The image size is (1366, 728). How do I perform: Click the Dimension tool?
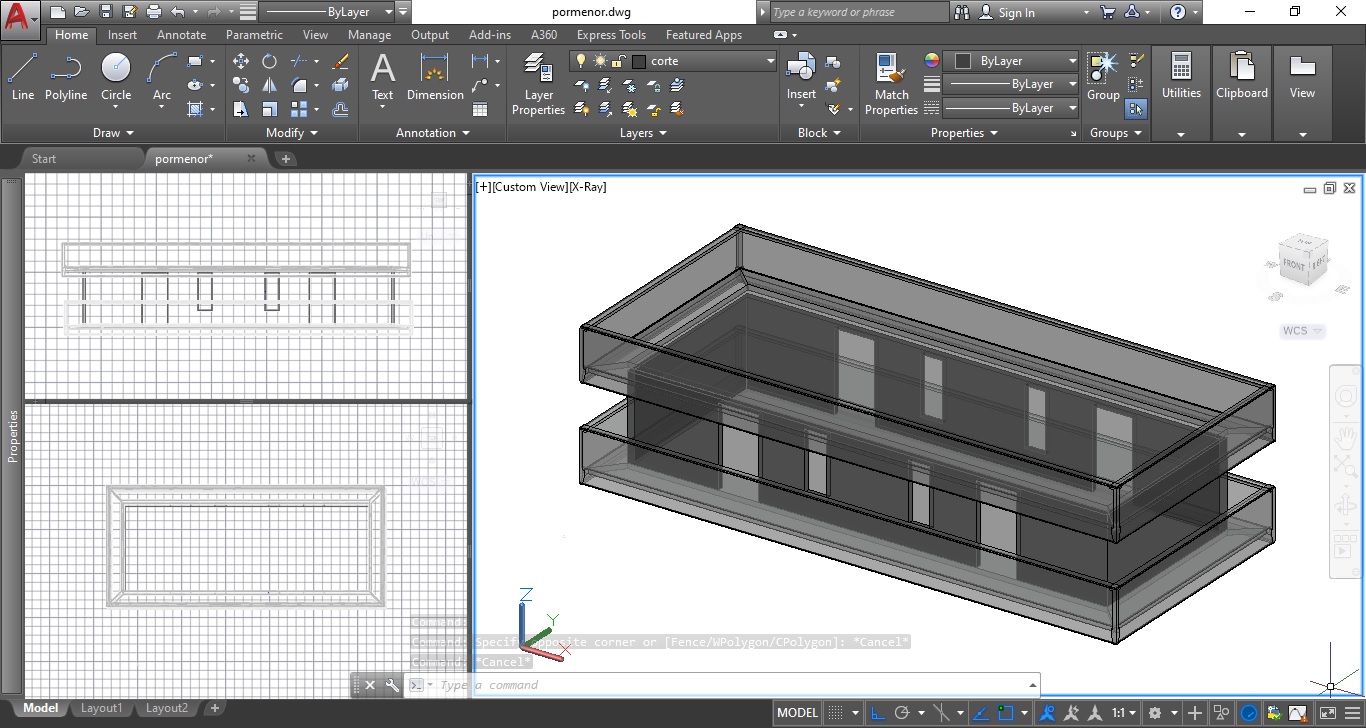[x=435, y=77]
